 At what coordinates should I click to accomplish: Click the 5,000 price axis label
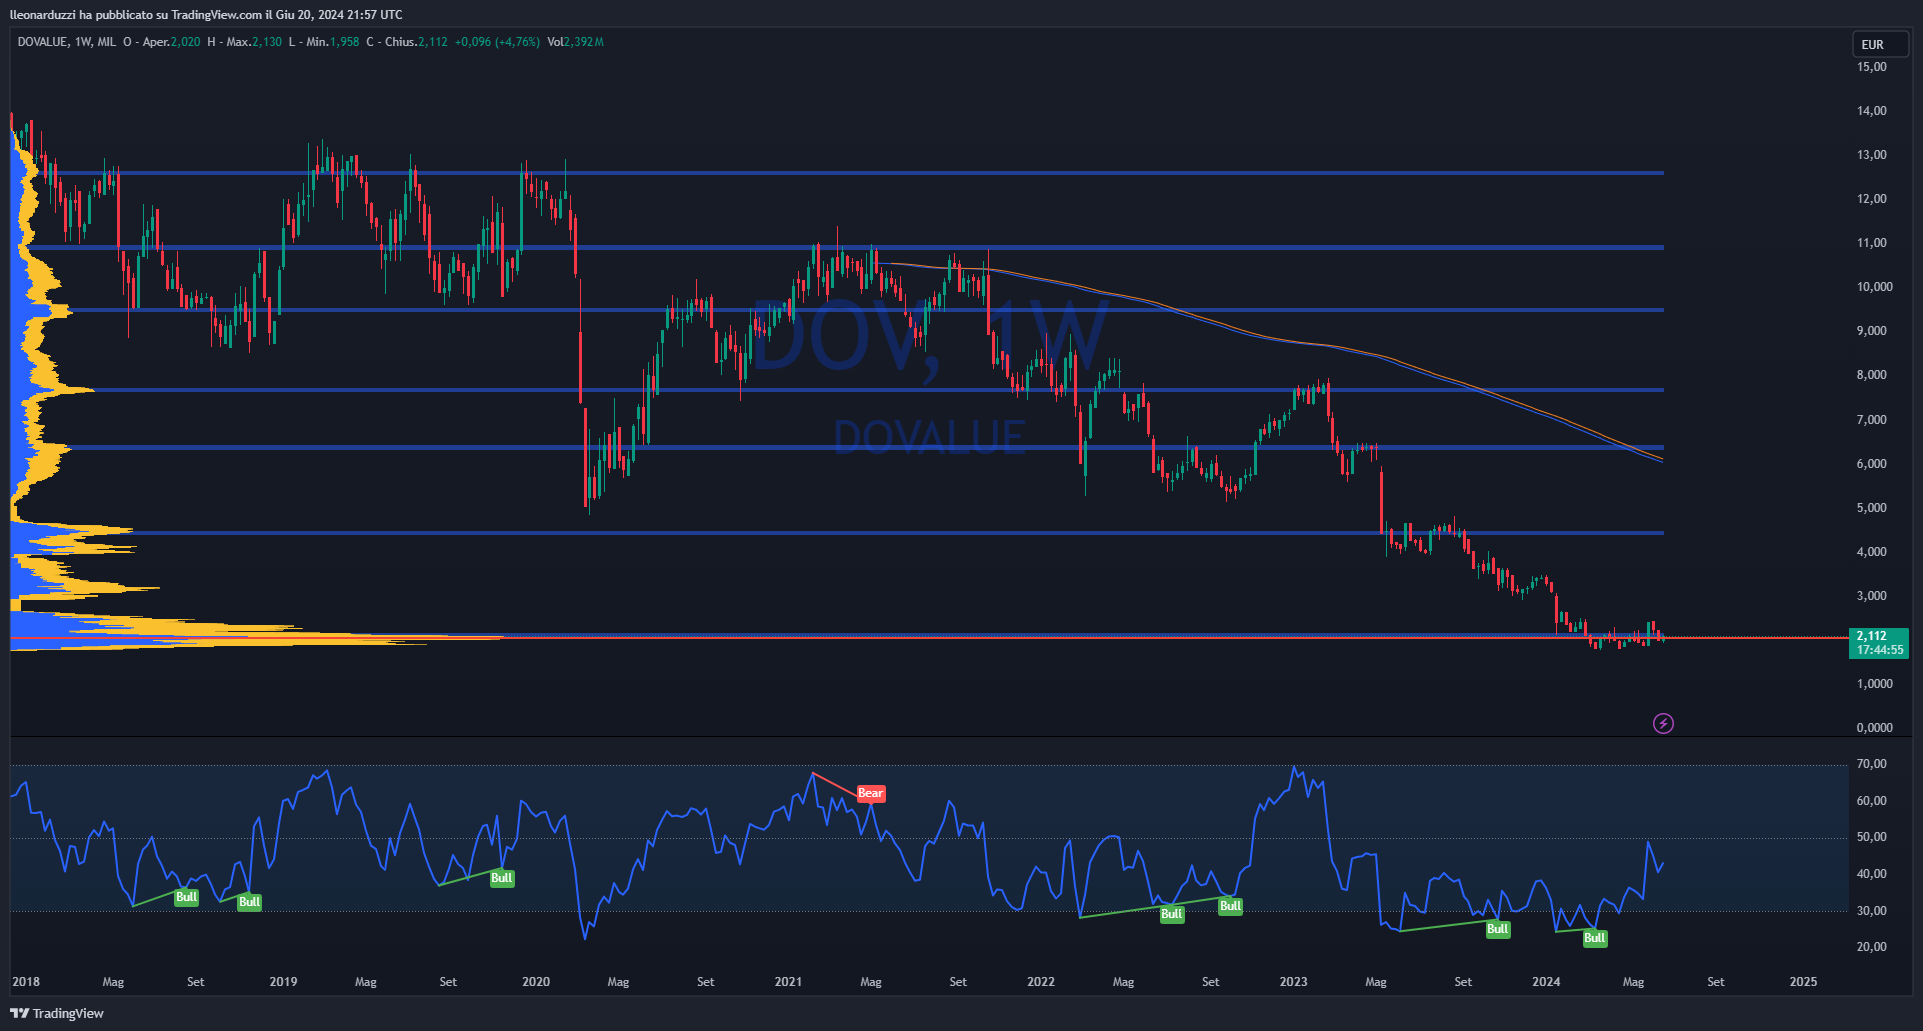(1872, 508)
